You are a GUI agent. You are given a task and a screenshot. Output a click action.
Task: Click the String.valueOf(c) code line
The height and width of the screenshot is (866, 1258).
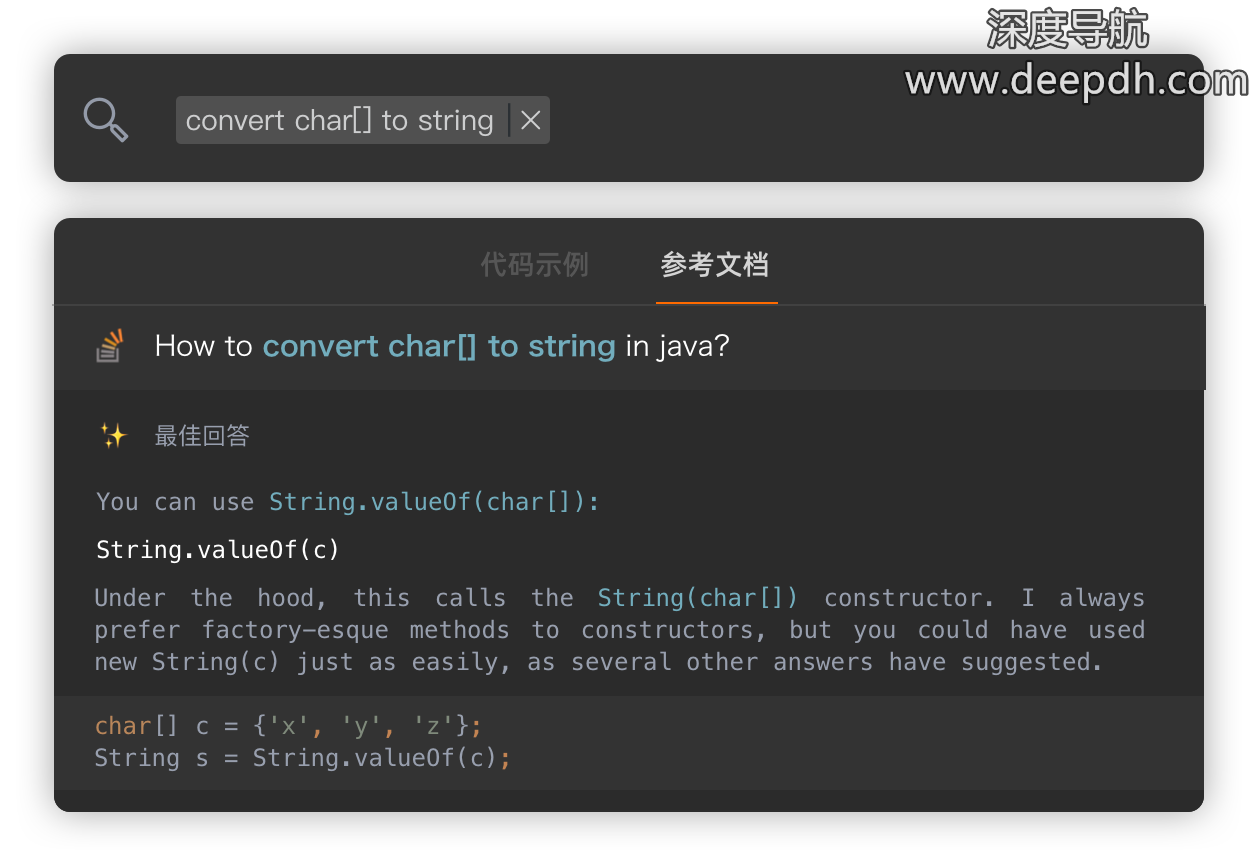click(218, 550)
